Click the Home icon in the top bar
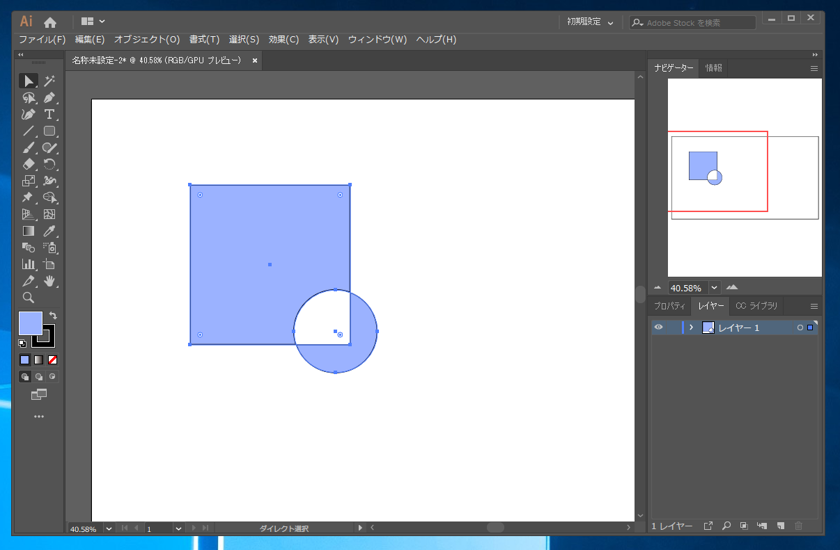This screenshot has height=550, width=840. 50,21
